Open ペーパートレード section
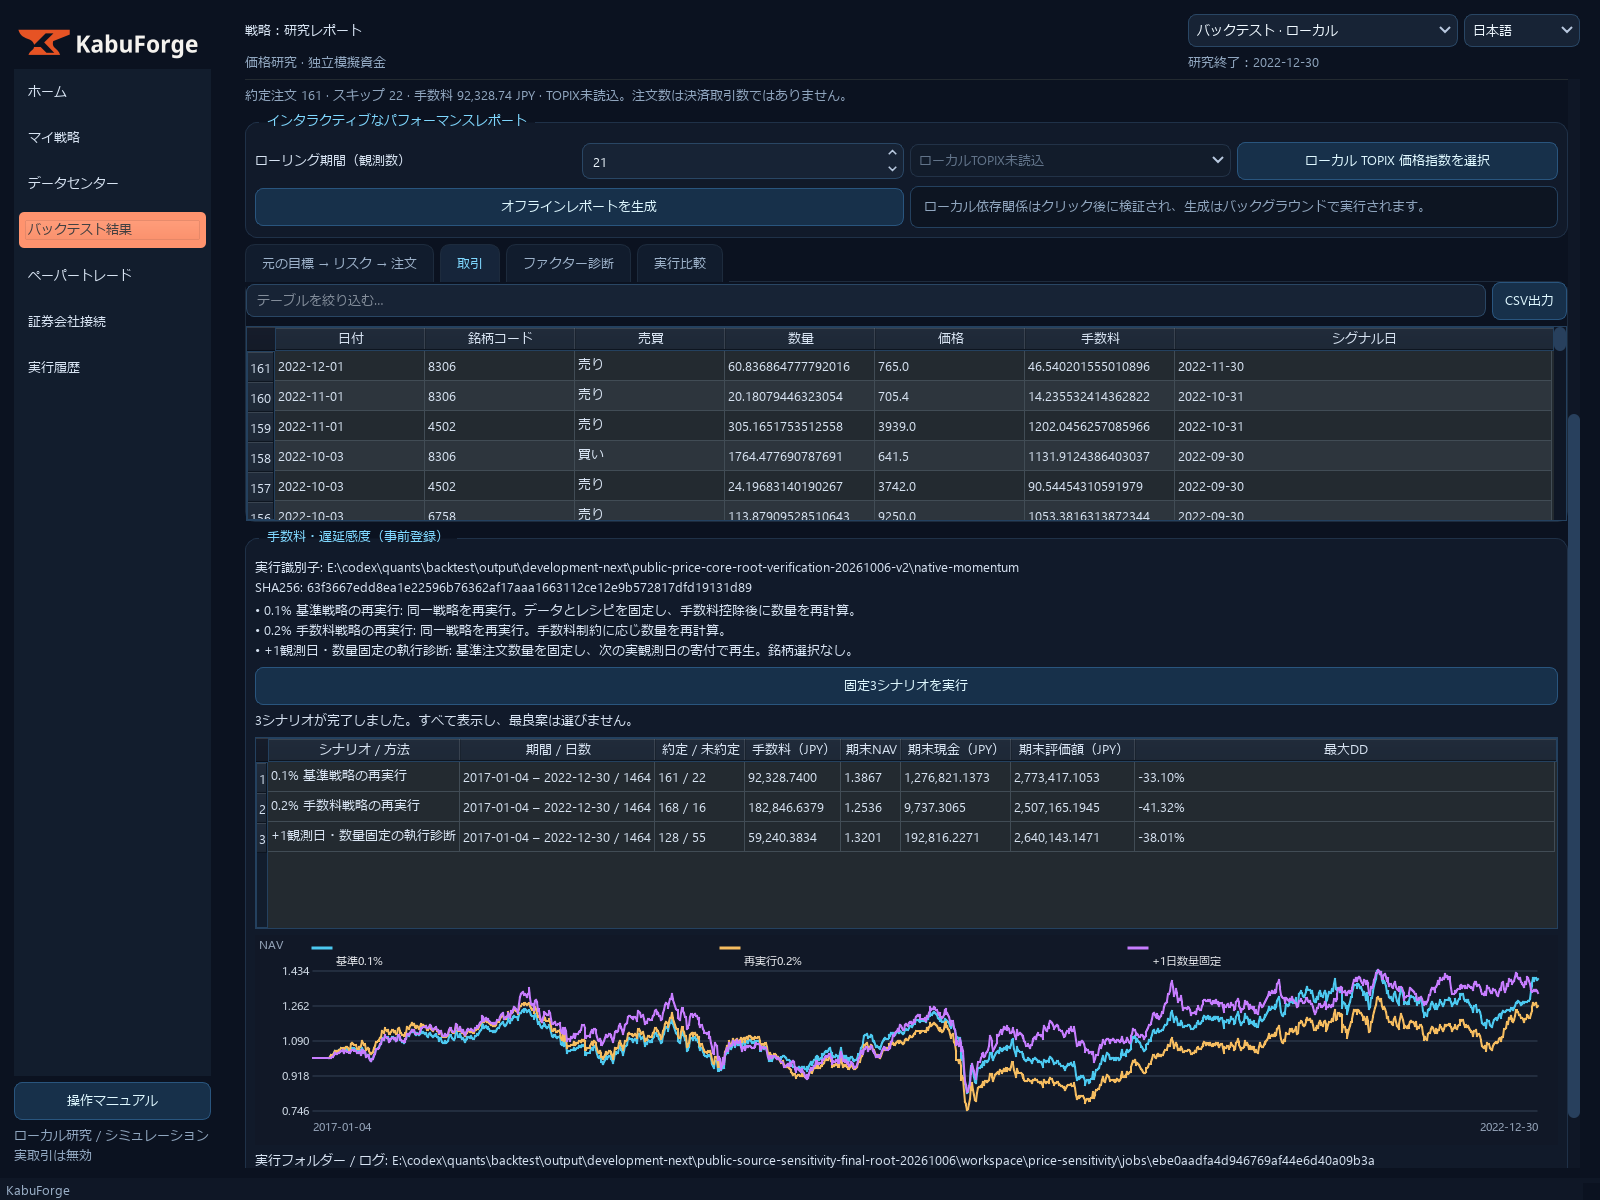Image resolution: width=1600 pixels, height=1200 pixels. coord(112,275)
